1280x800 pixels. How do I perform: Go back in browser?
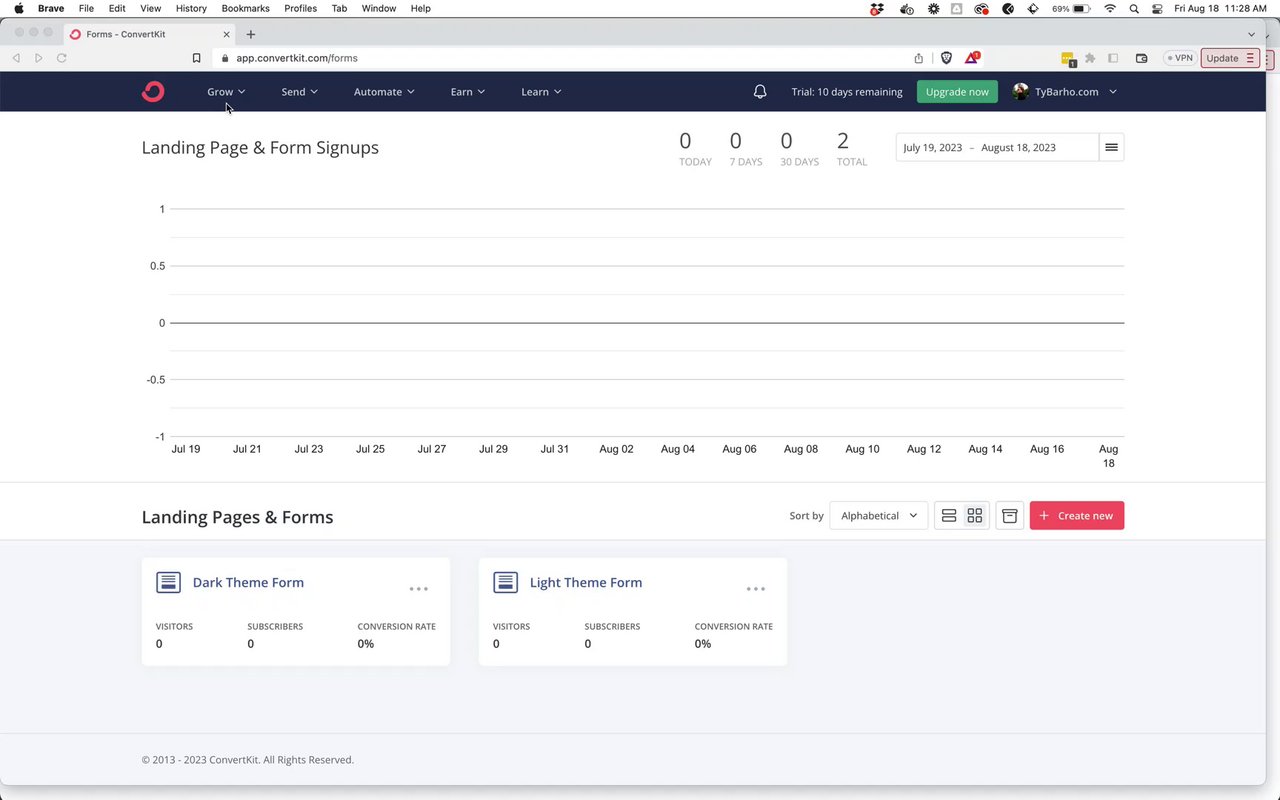point(16,58)
